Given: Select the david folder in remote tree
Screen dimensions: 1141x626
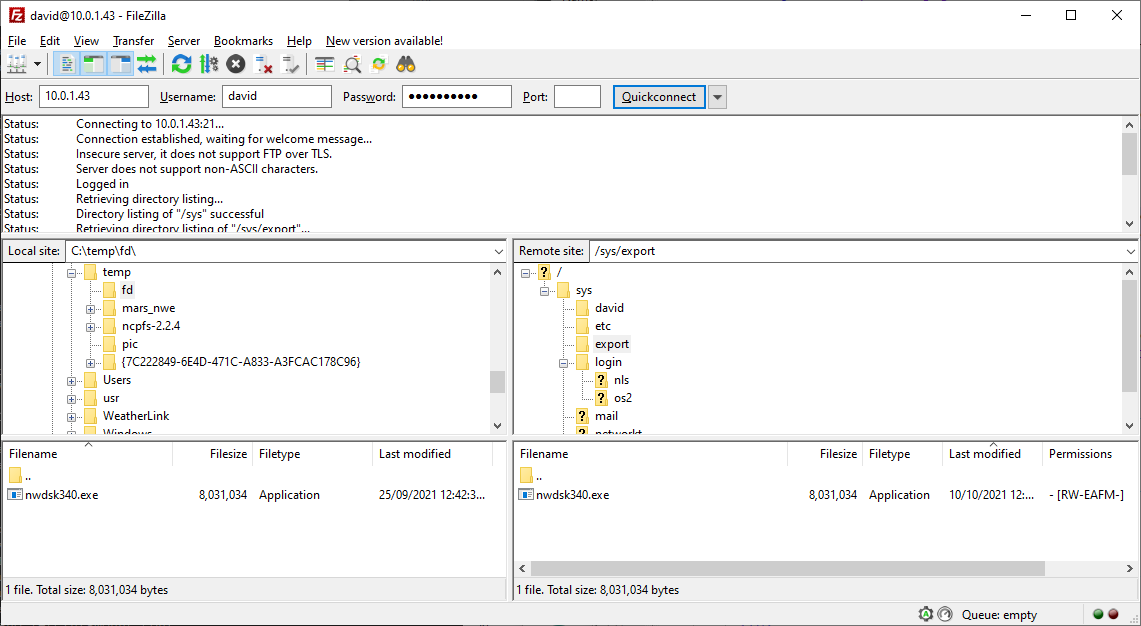Looking at the screenshot, I should coord(609,308).
